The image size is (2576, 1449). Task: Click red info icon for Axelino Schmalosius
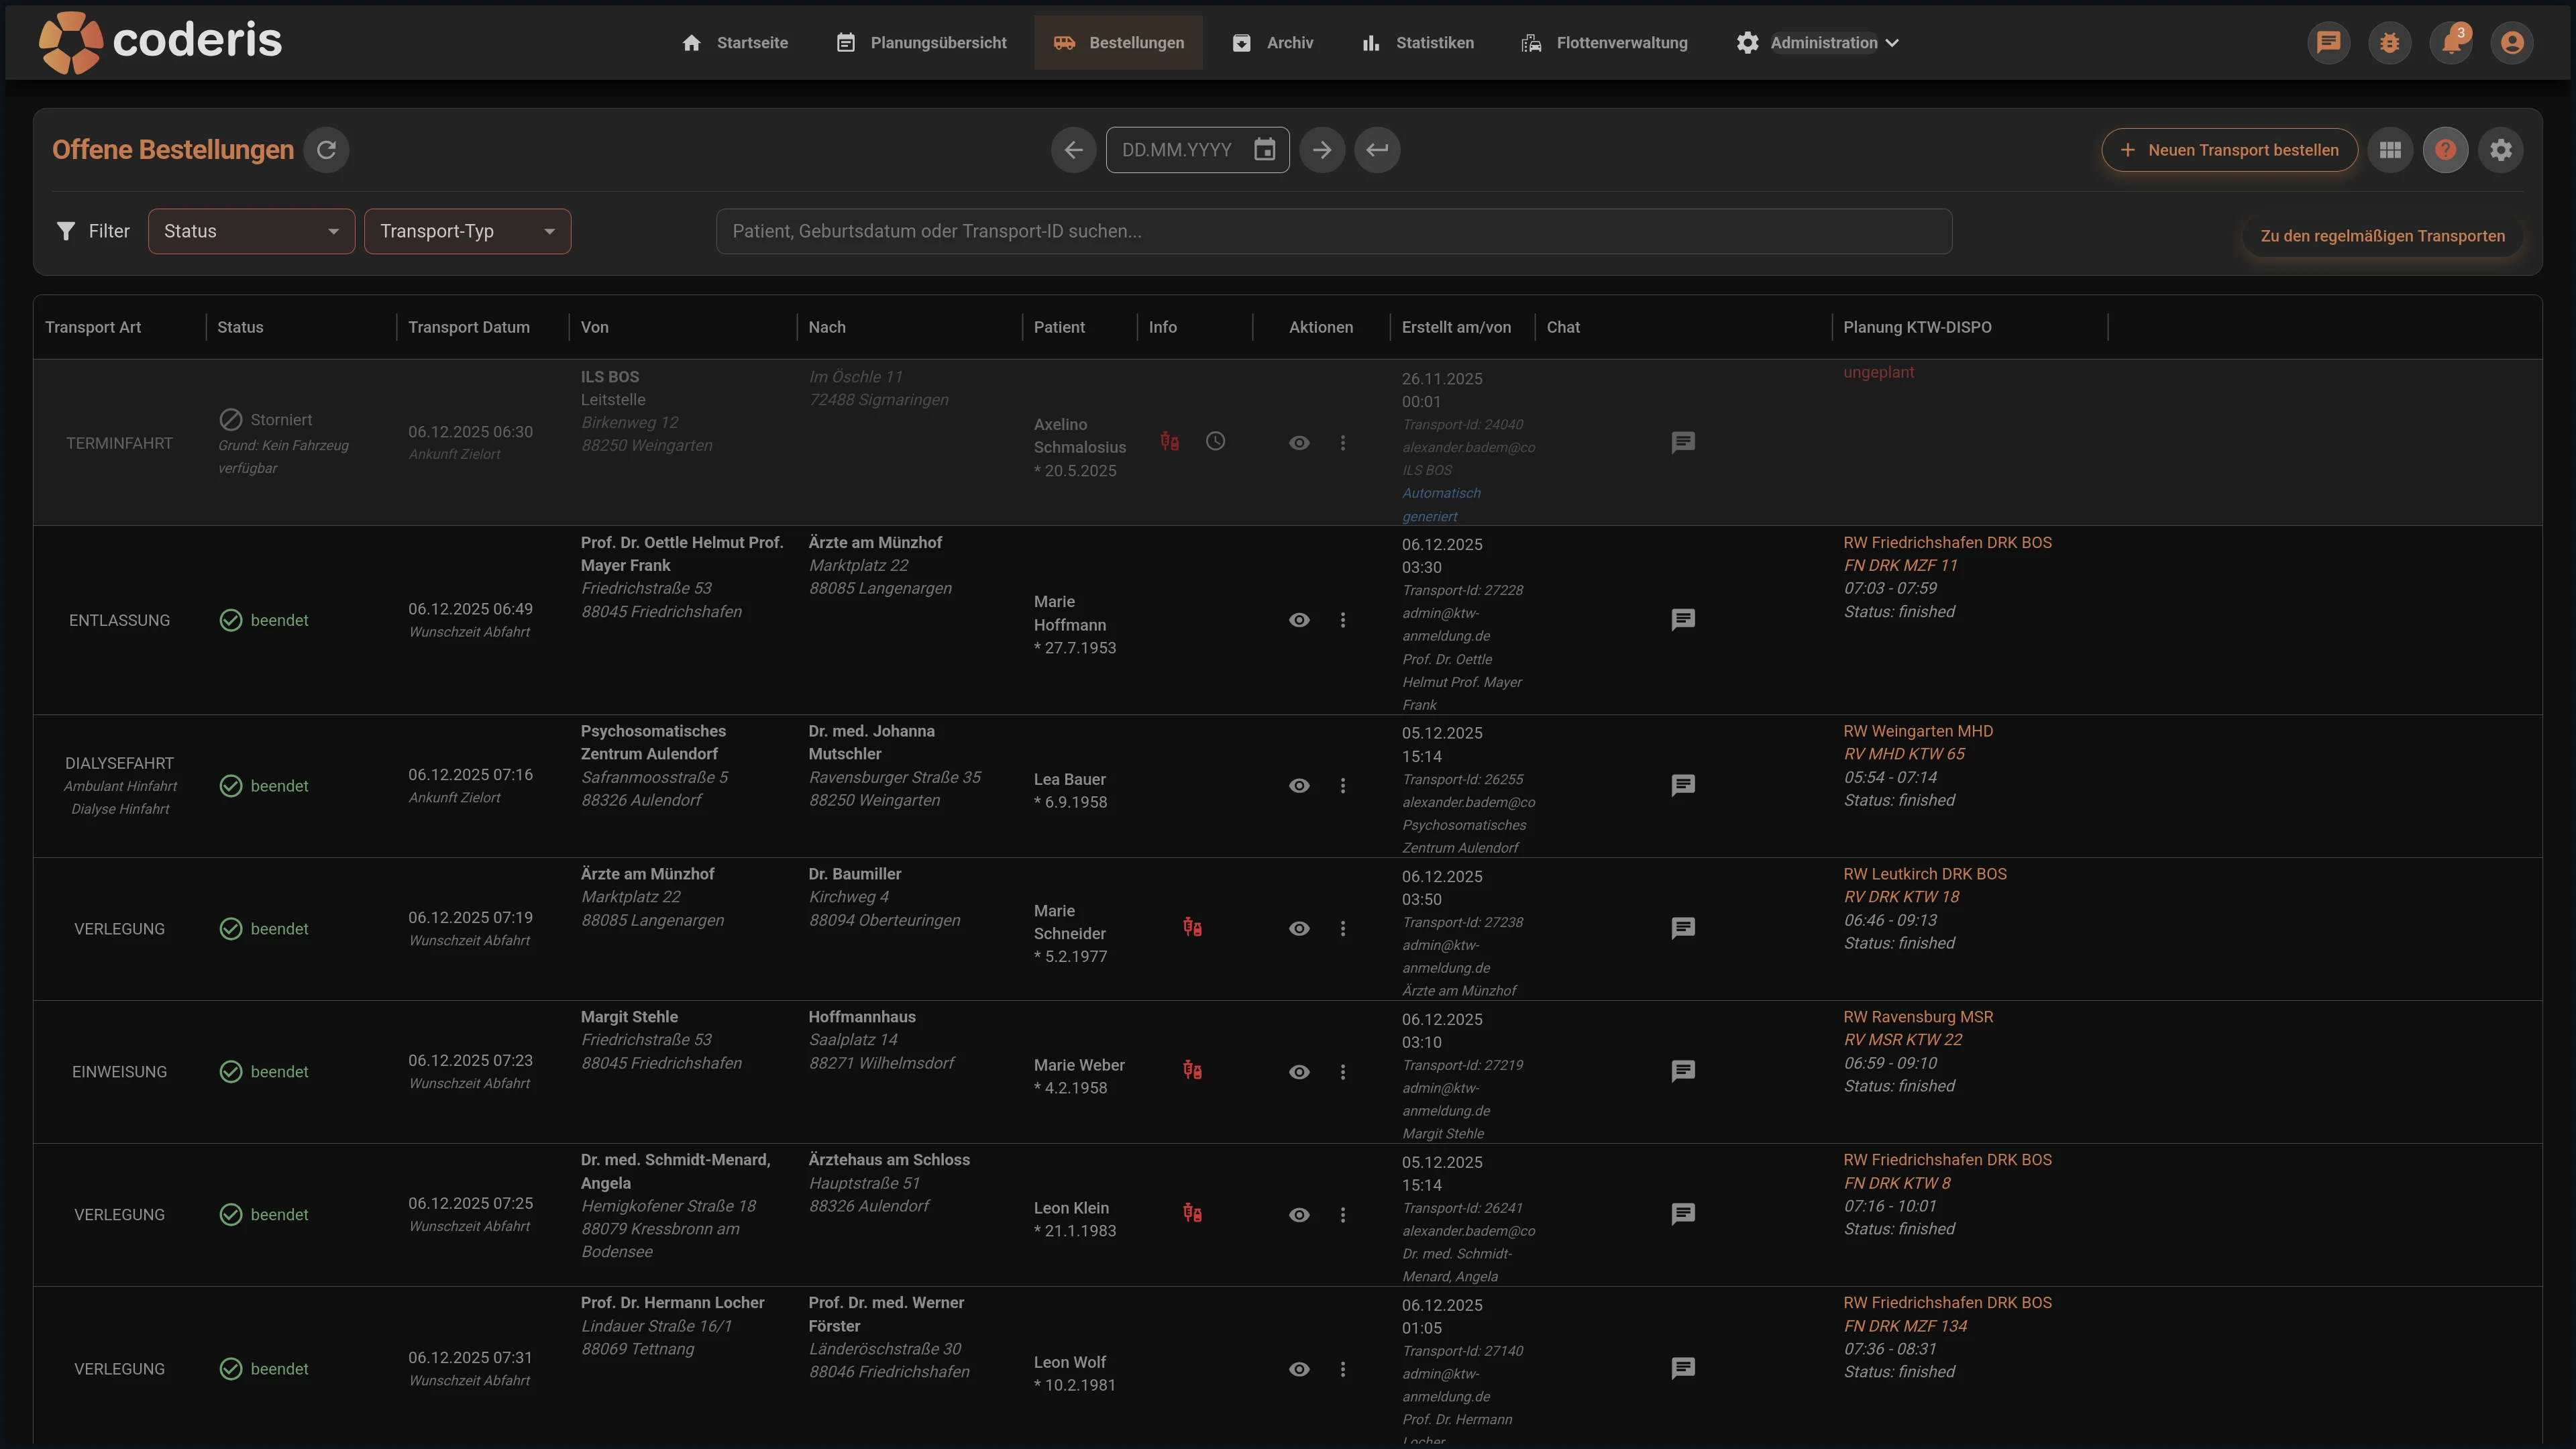coord(1169,441)
